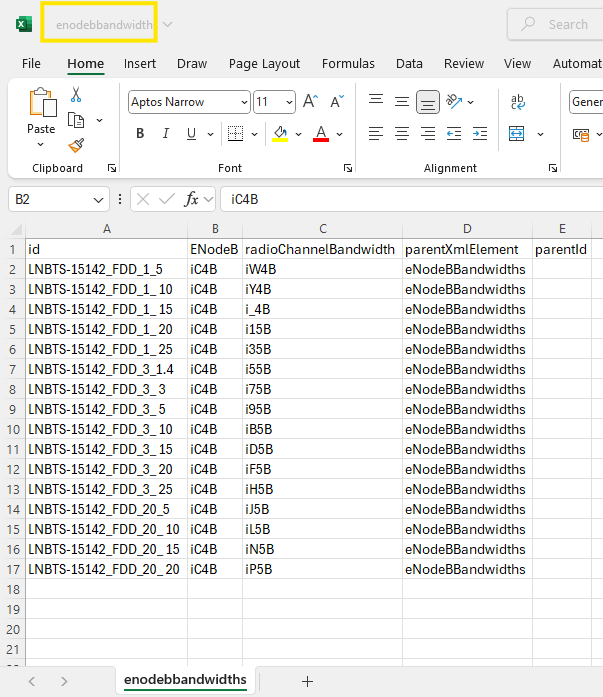This screenshot has height=697, width=603.
Task: Open the font name dropdown
Action: 244,102
